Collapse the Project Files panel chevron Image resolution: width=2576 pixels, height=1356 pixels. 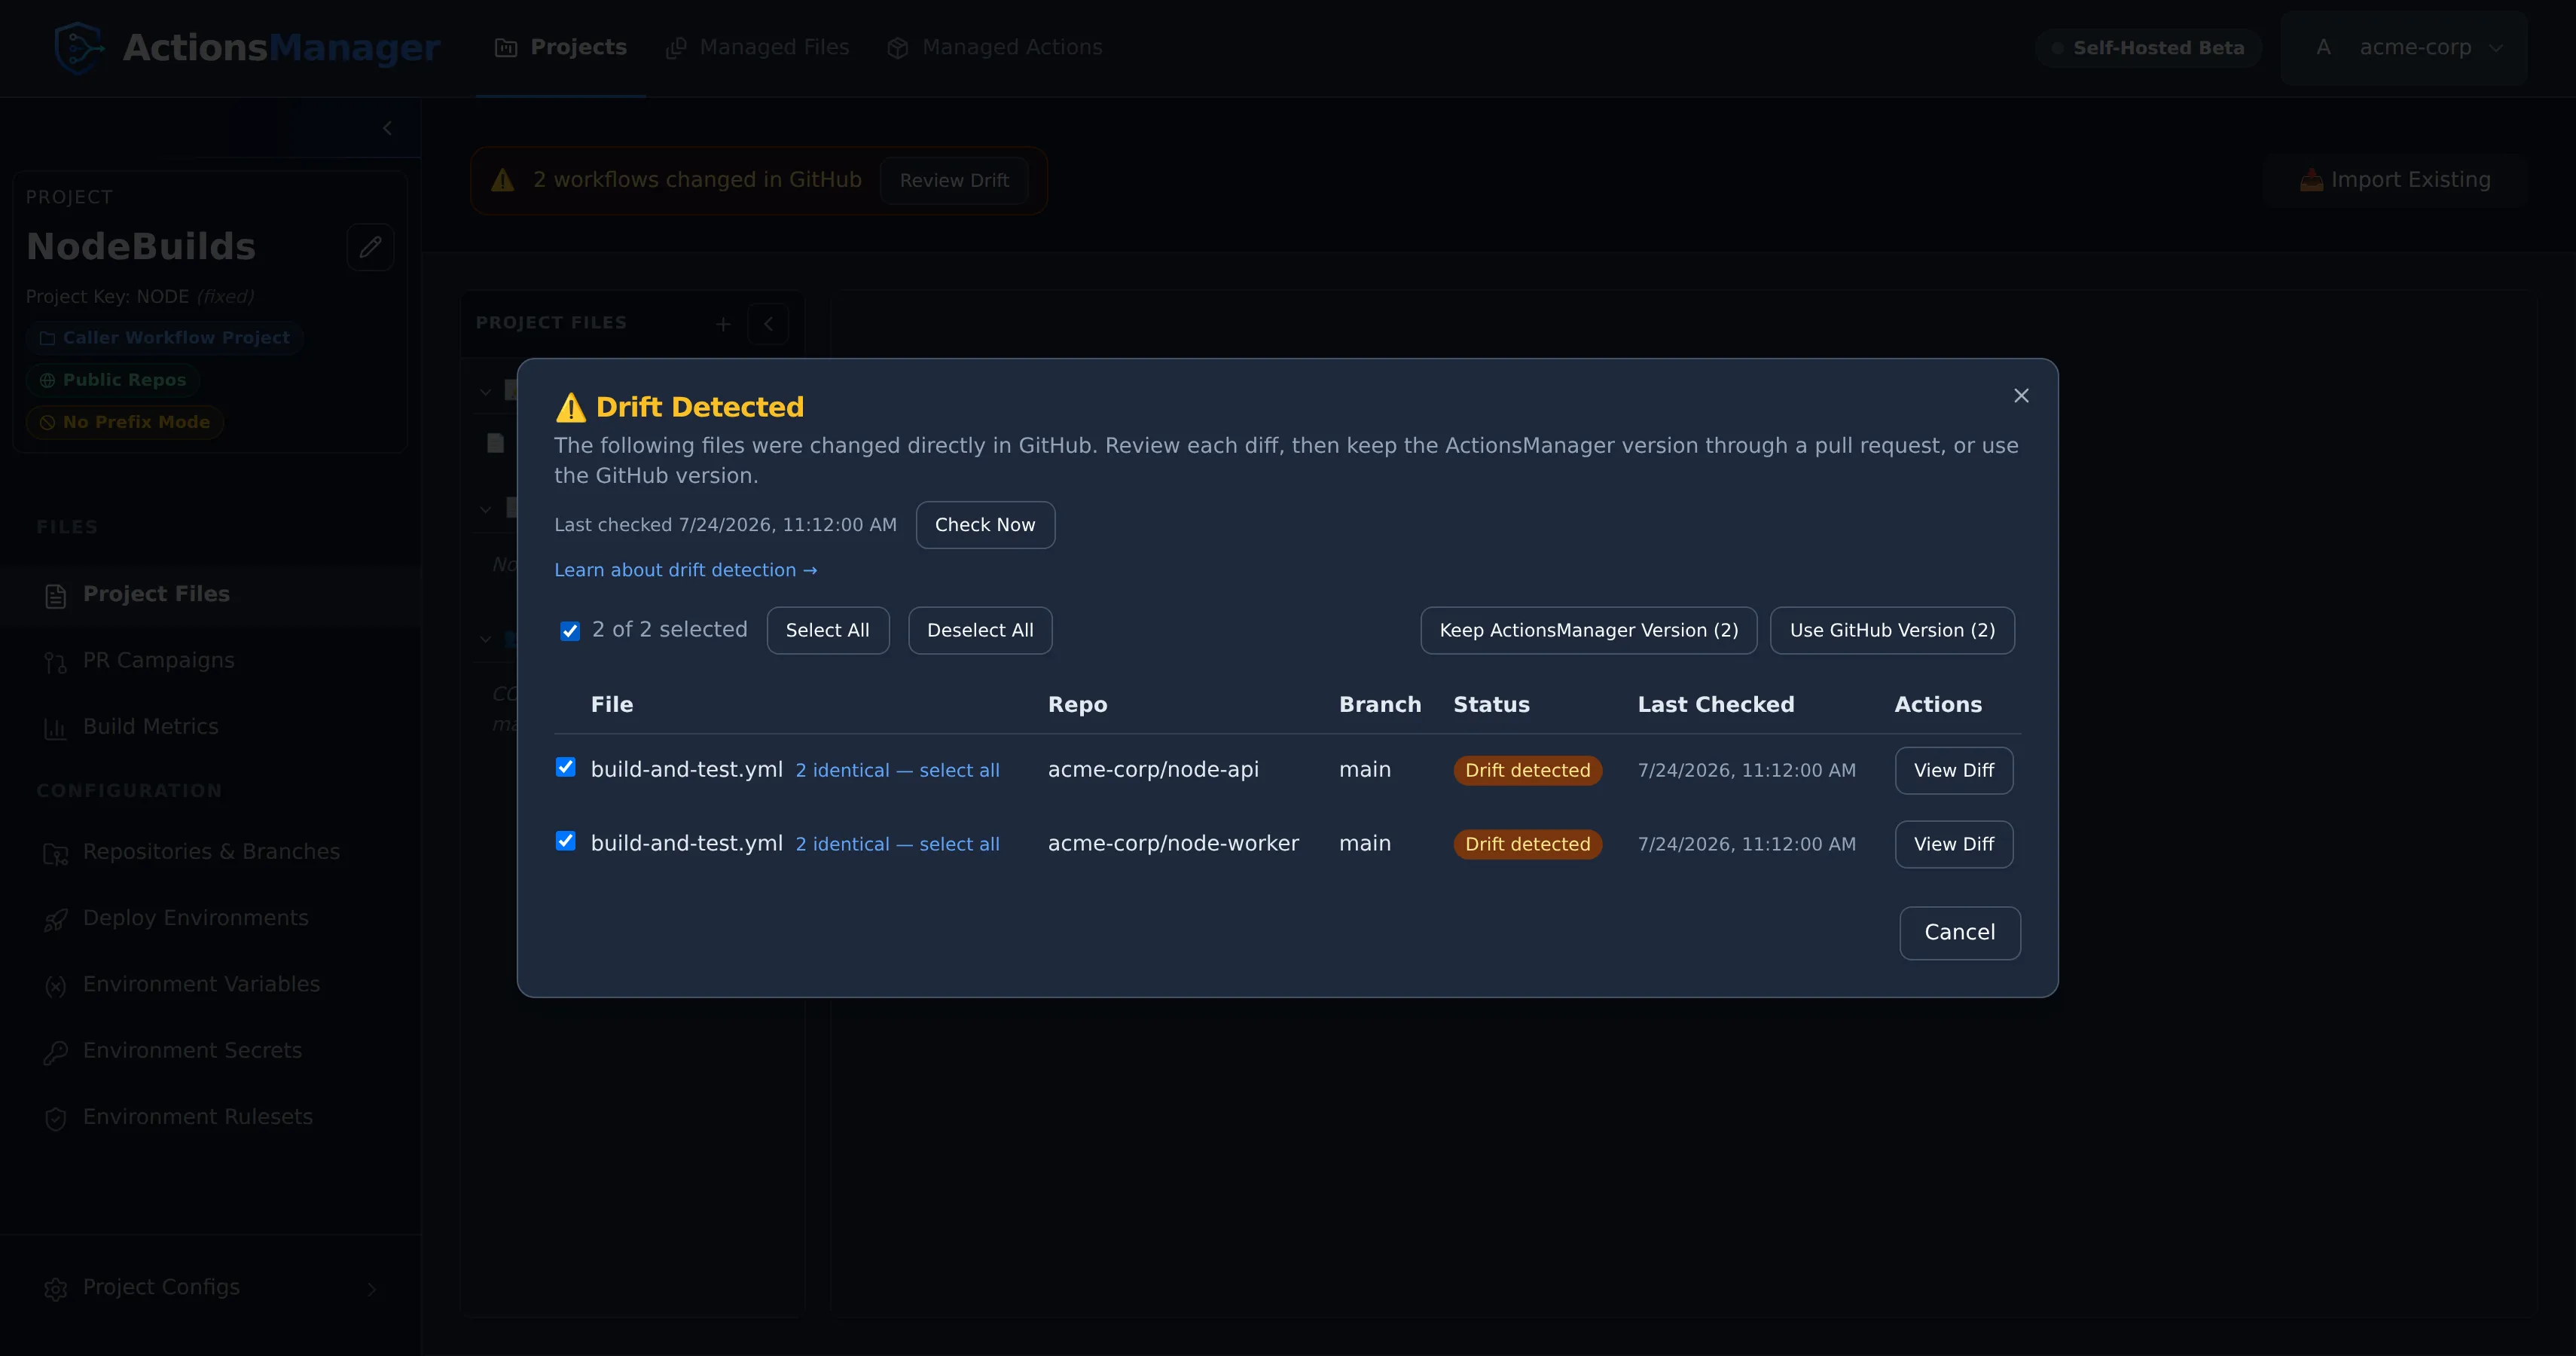click(x=768, y=324)
